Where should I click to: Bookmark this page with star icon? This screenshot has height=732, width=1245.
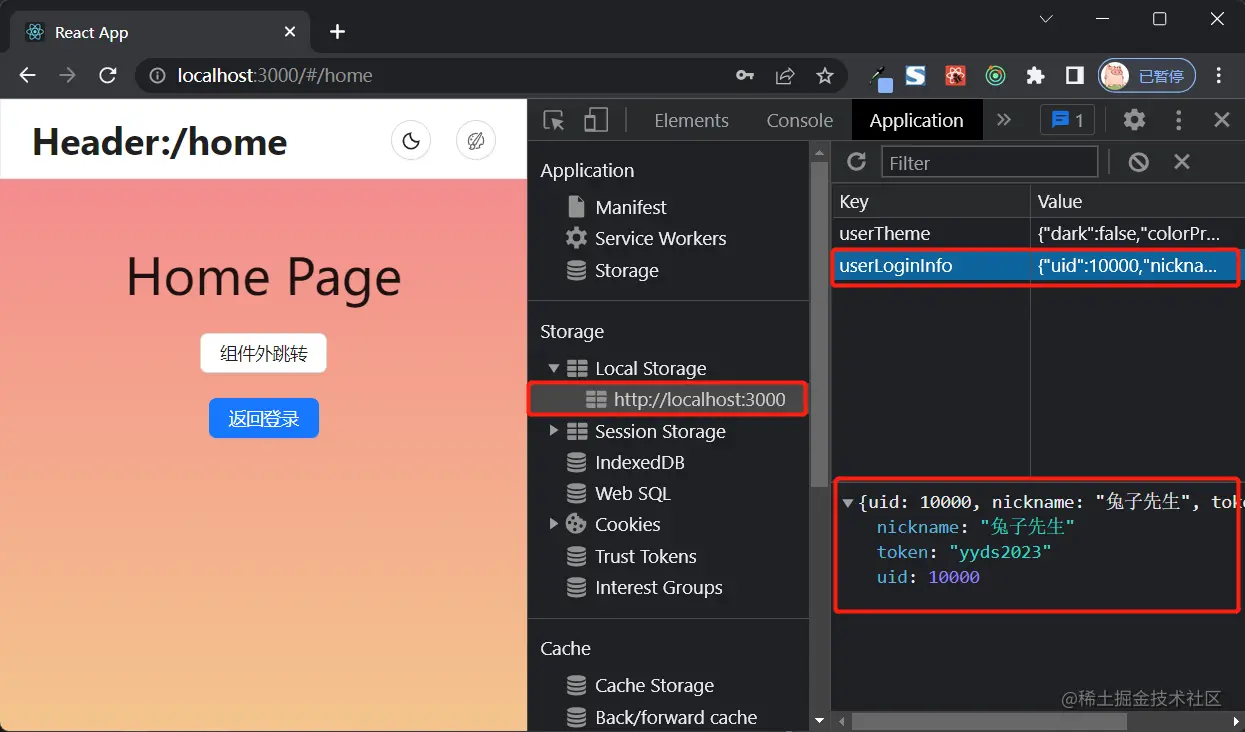click(825, 76)
